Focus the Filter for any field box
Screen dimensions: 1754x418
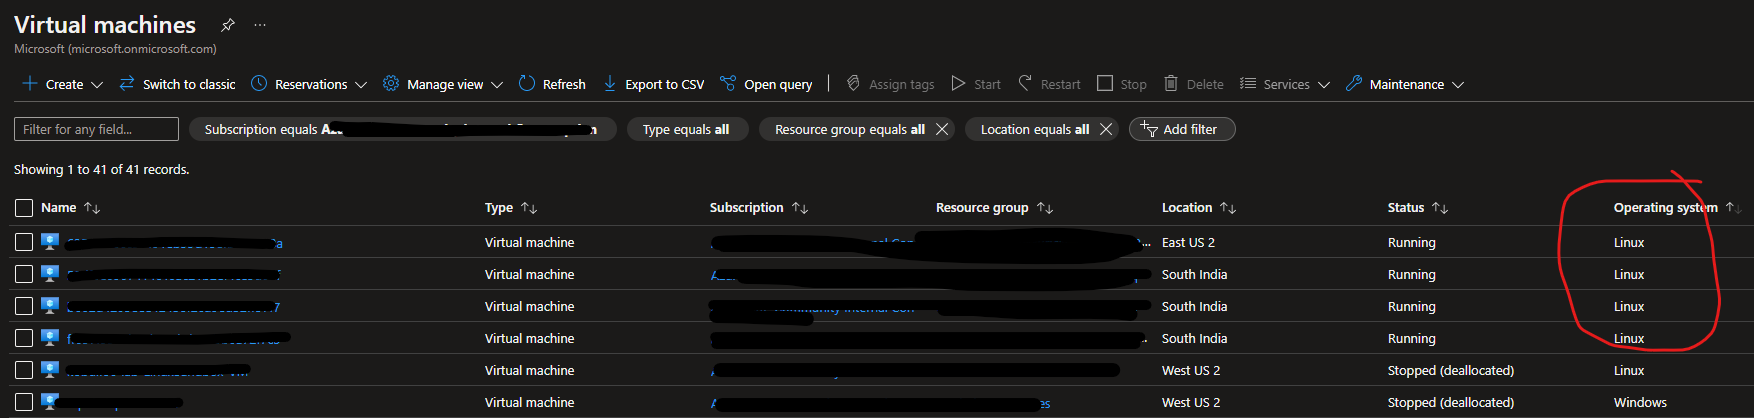96,129
